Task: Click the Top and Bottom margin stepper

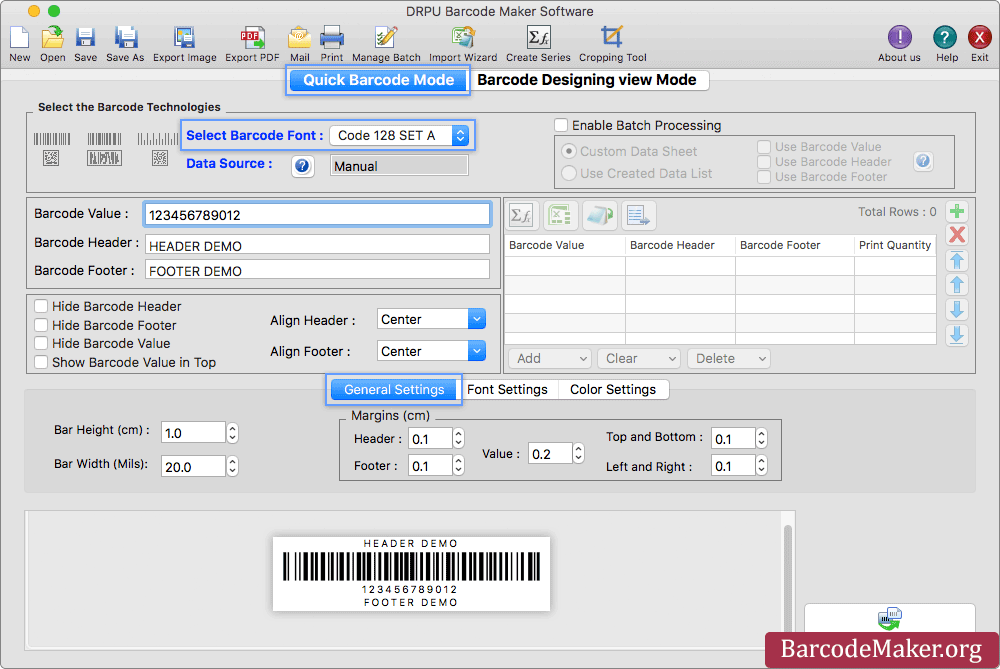Action: [x=761, y=438]
